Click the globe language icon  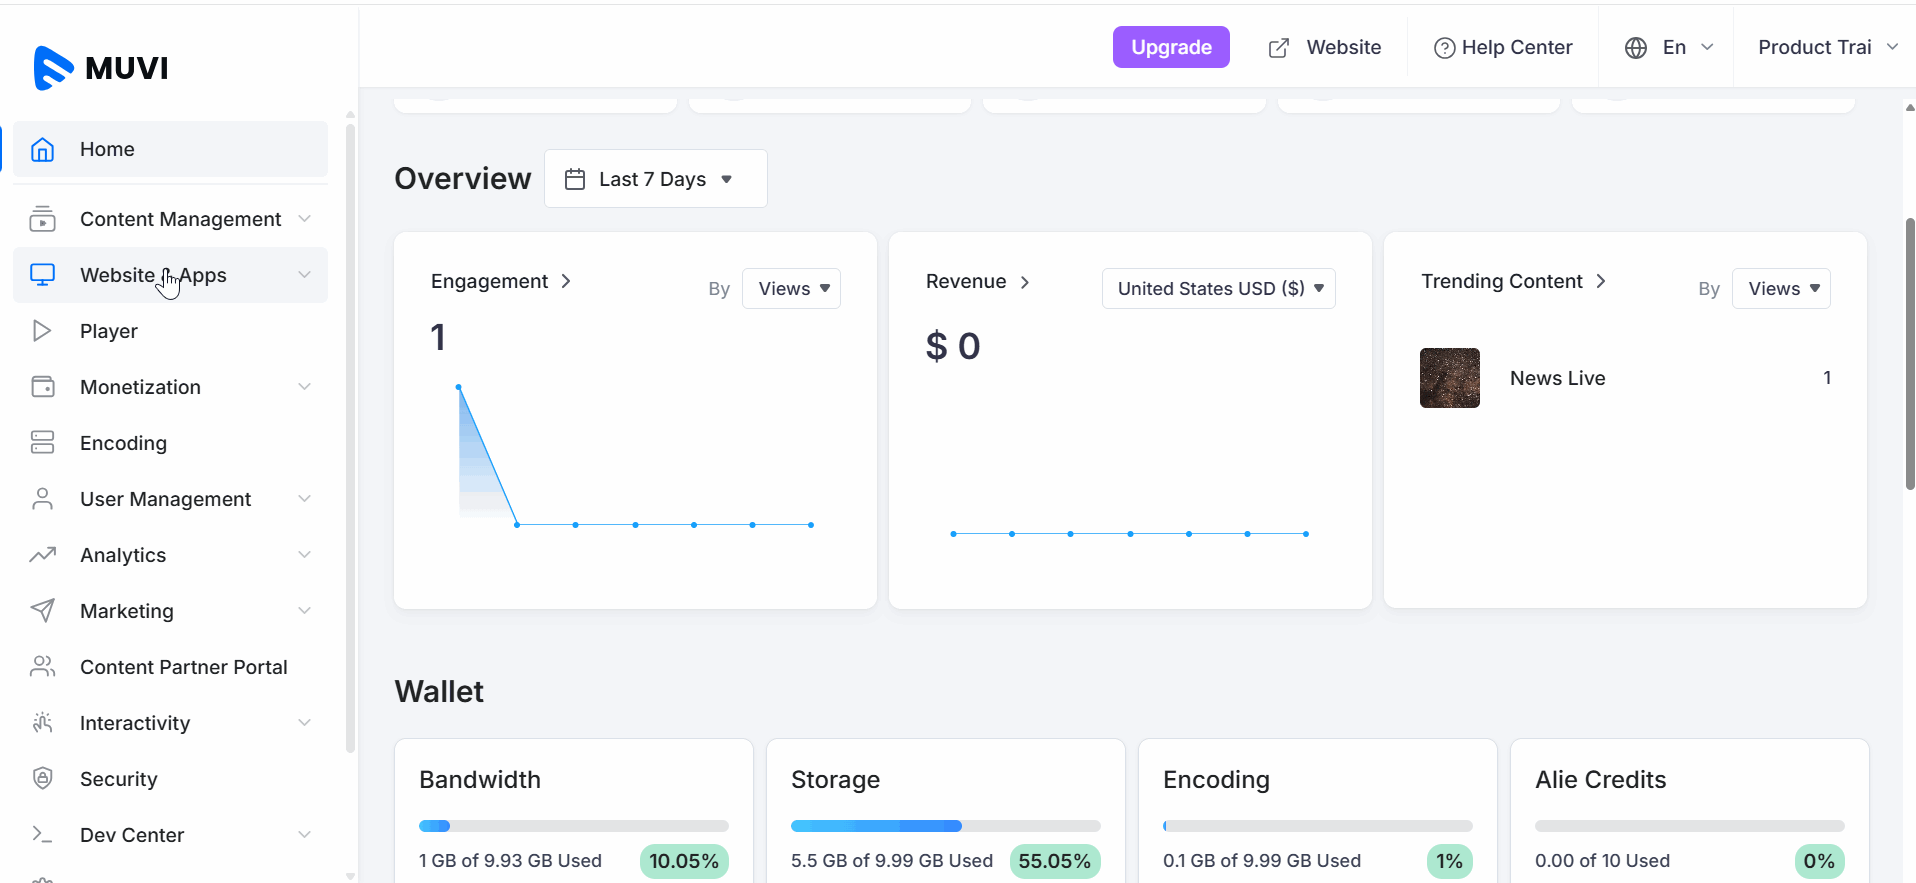tap(1635, 48)
